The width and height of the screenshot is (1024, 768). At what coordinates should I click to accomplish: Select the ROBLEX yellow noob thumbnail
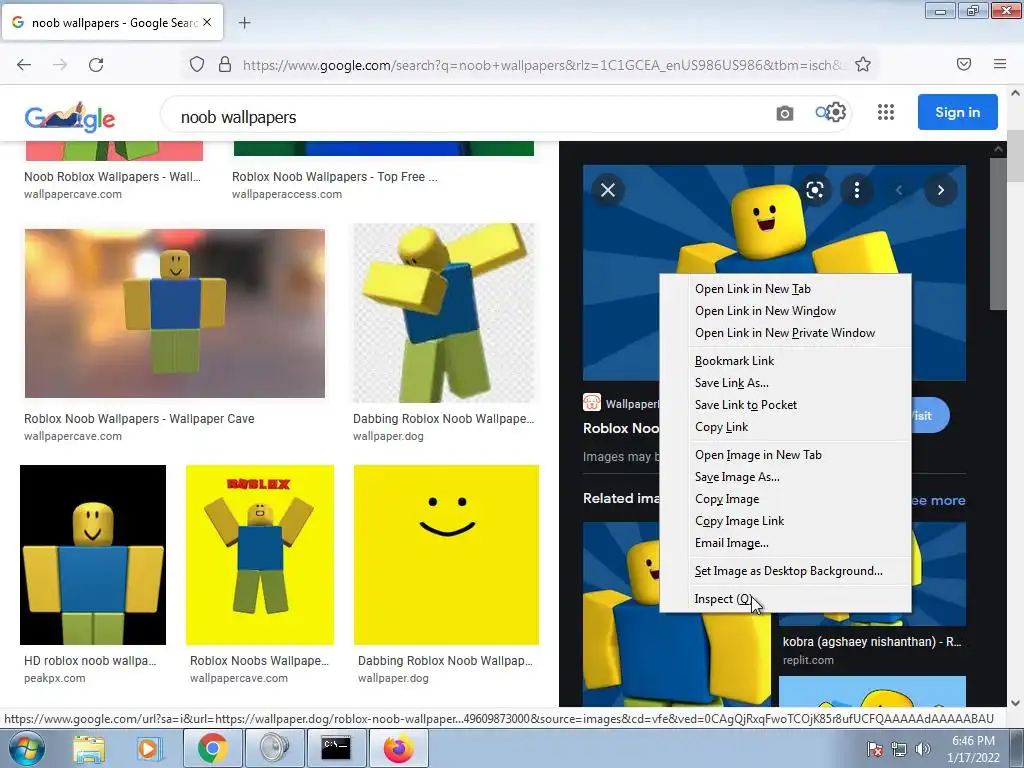pyautogui.click(x=260, y=555)
